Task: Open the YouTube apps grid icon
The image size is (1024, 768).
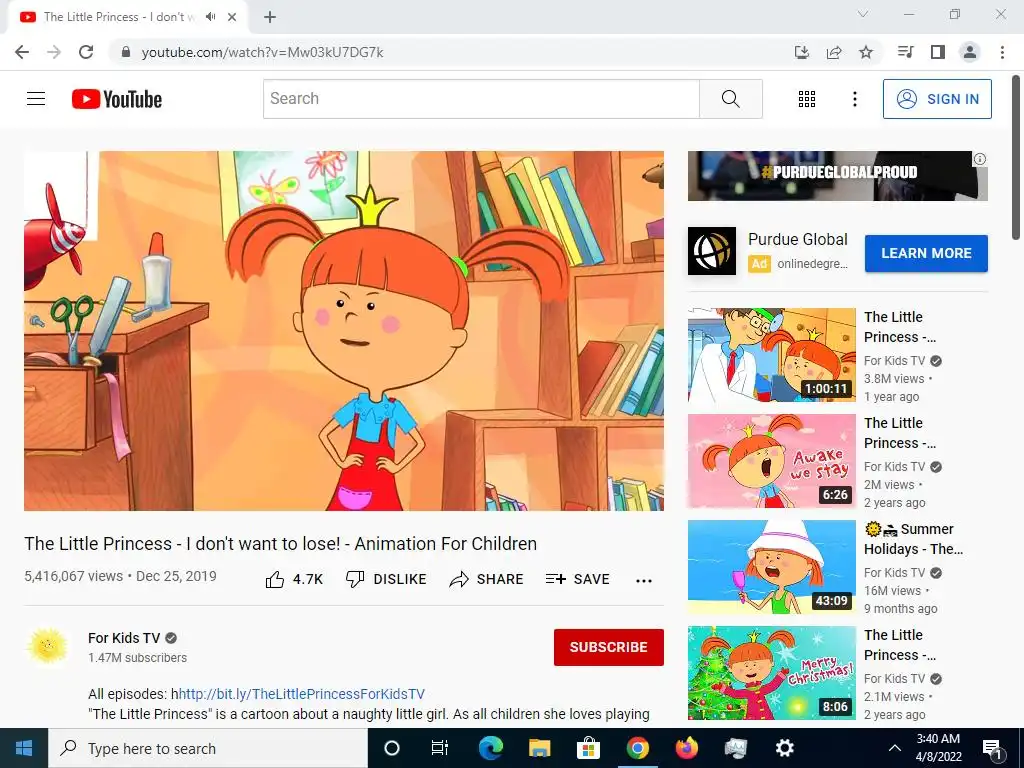Action: tap(807, 99)
